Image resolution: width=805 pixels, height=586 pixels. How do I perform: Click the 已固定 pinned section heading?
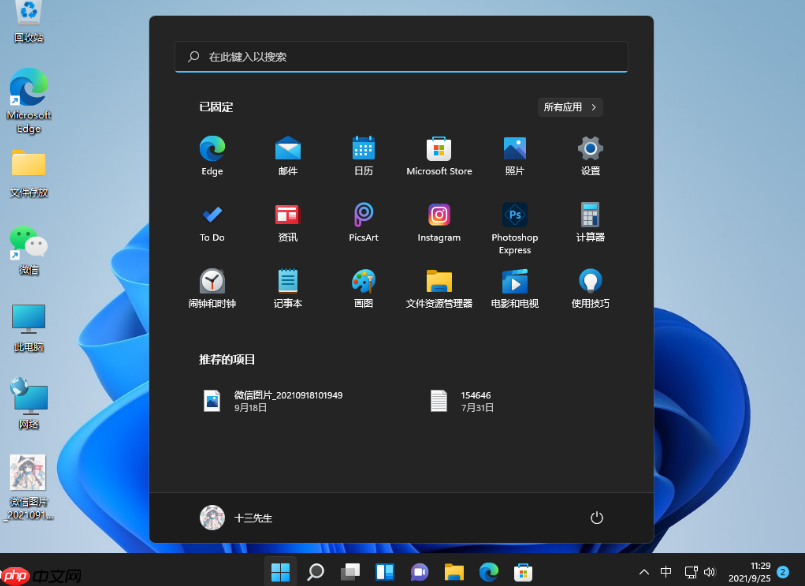pos(216,107)
